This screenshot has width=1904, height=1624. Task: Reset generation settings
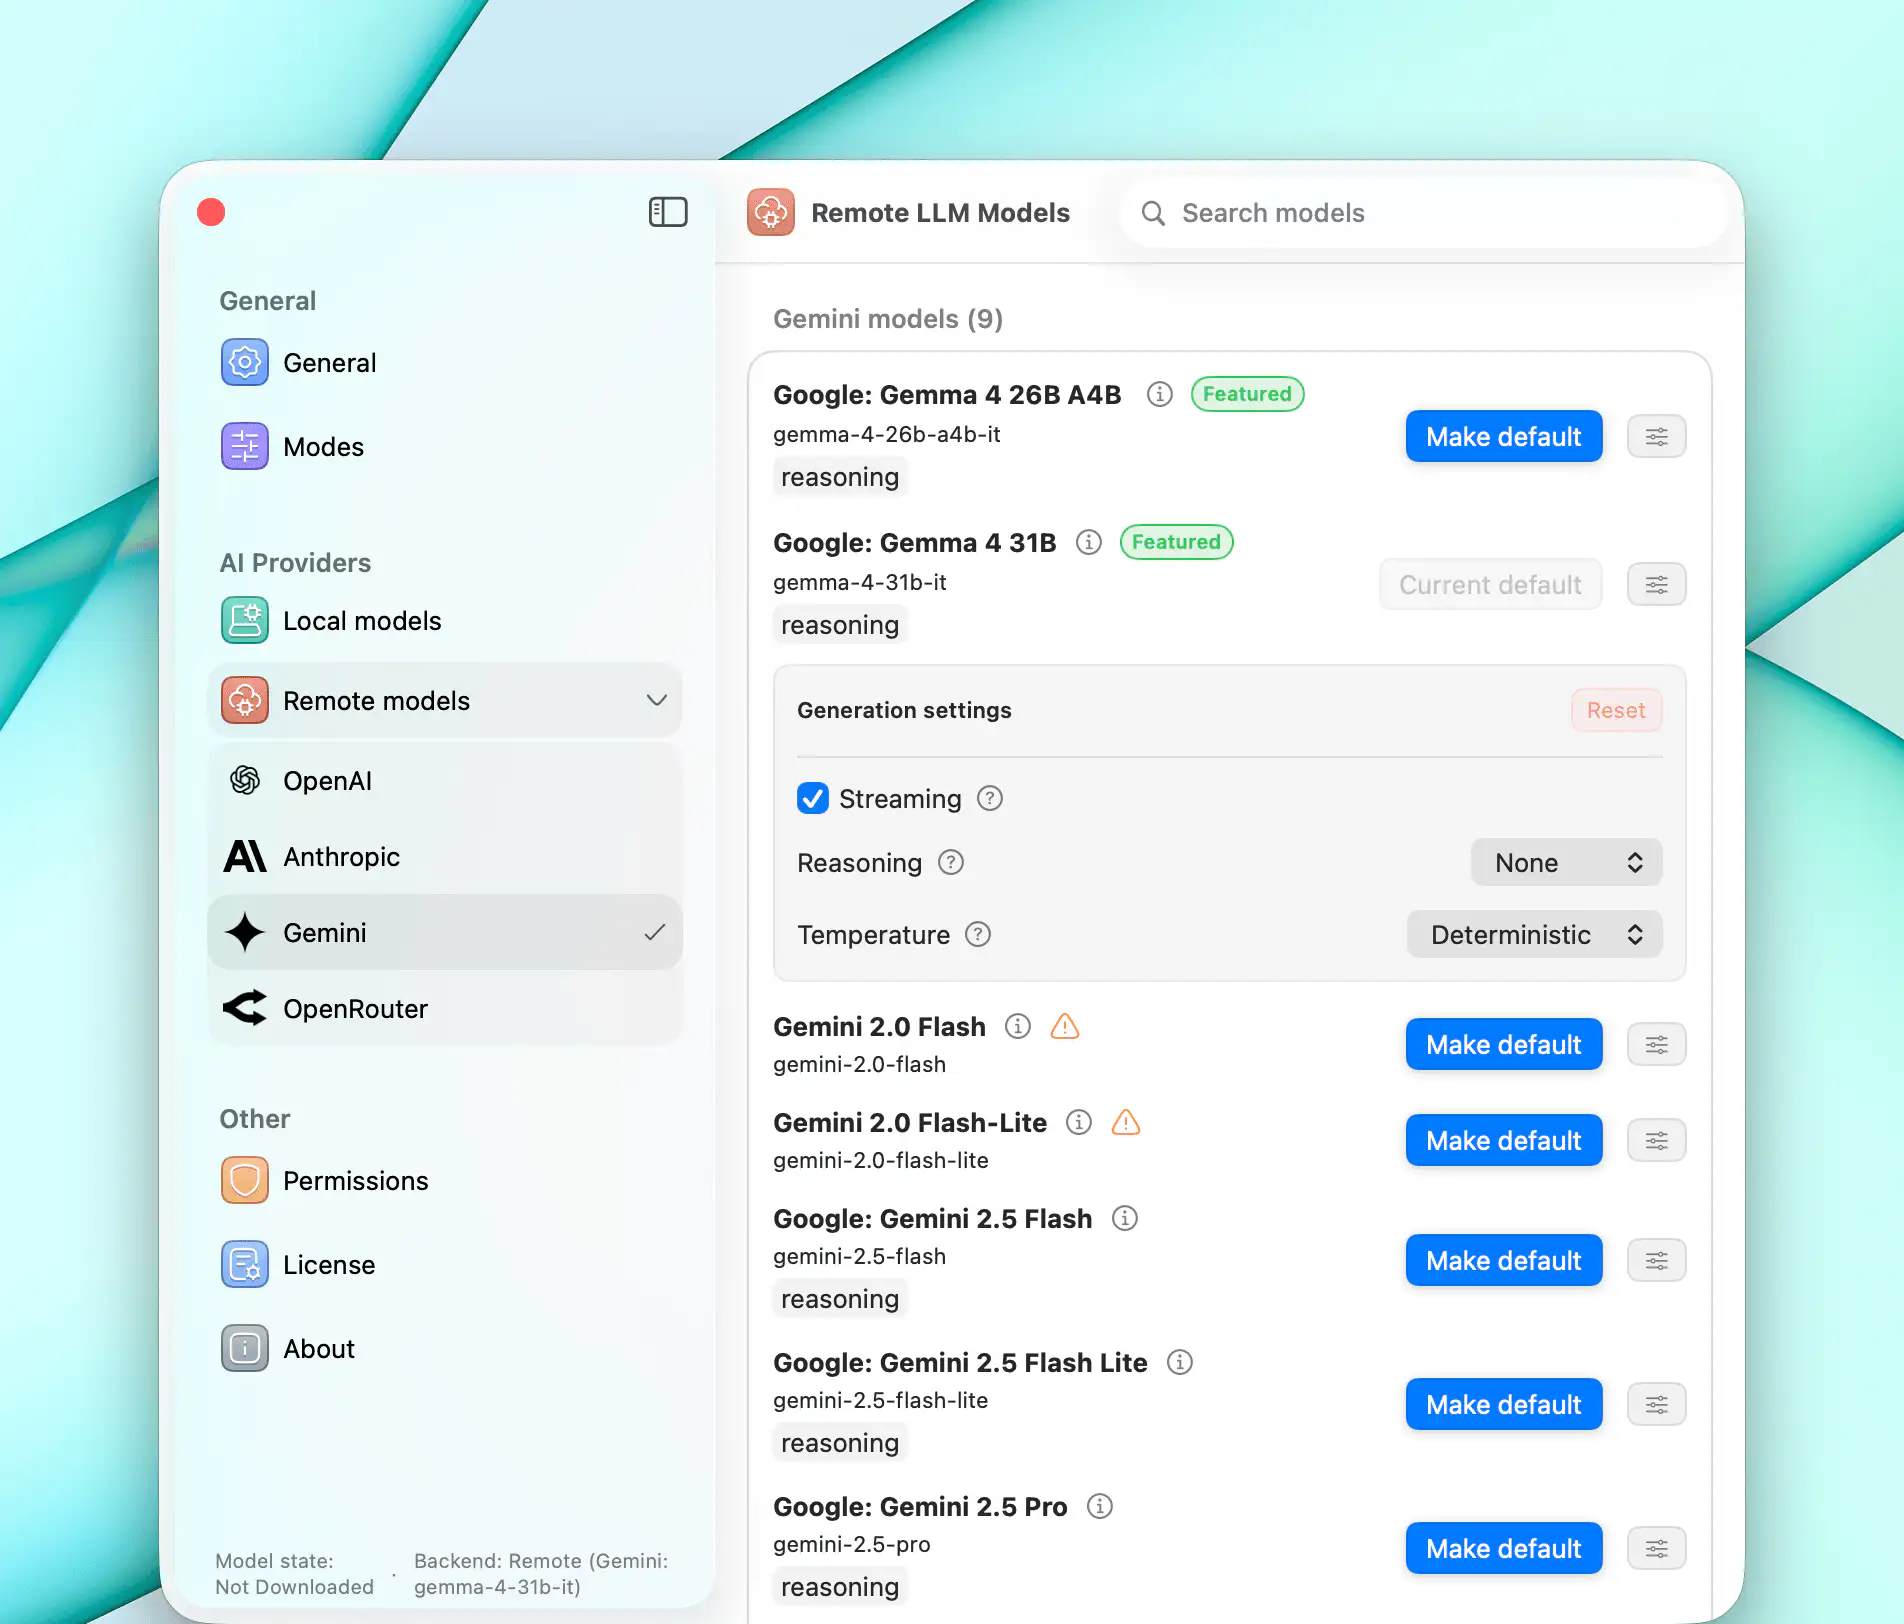coord(1616,710)
